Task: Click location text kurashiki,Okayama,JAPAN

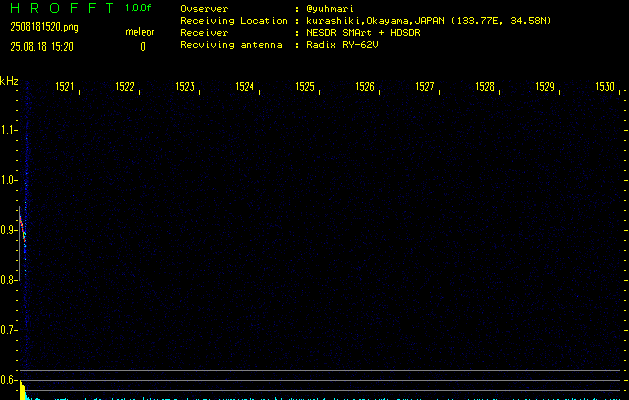Action: coord(375,21)
